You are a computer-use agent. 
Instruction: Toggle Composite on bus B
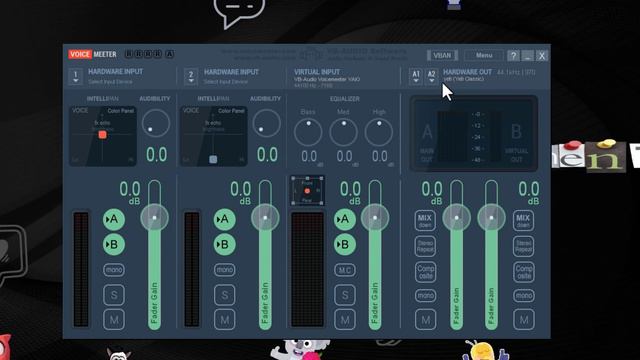(523, 272)
